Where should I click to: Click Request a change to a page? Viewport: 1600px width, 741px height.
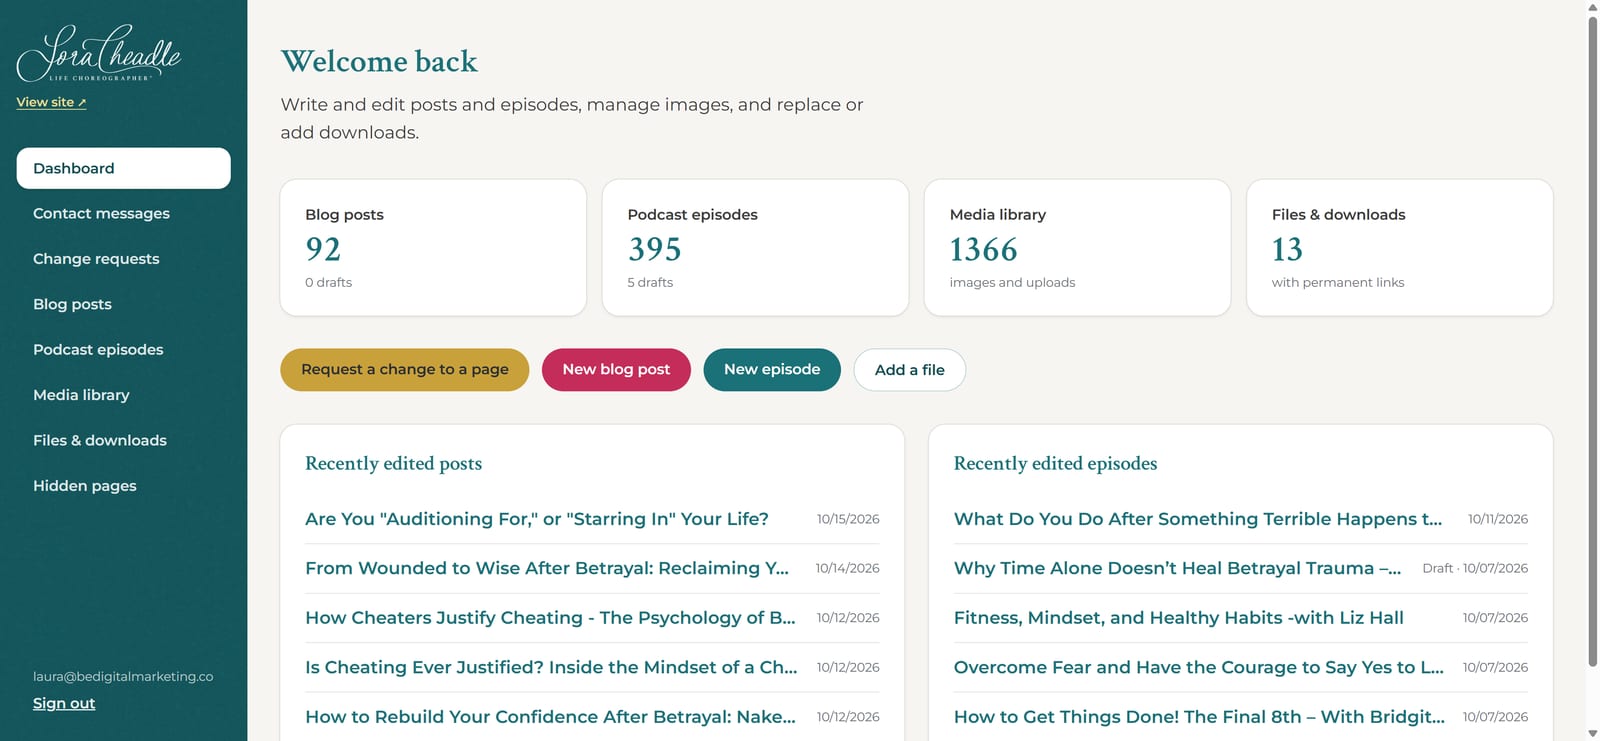(404, 370)
